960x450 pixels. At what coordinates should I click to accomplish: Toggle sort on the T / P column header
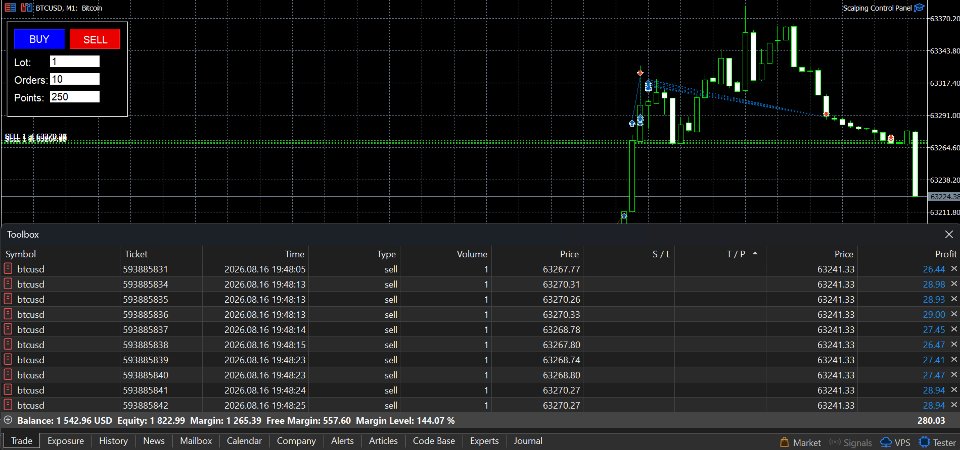click(x=736, y=254)
